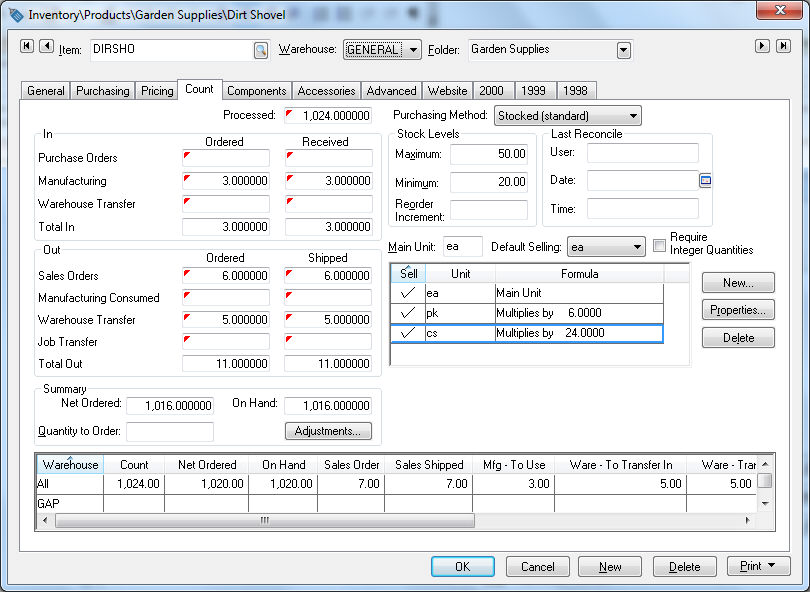Screen dimensions: 810x592
Task: Go to the previous record arrow icon
Action: tap(47, 46)
